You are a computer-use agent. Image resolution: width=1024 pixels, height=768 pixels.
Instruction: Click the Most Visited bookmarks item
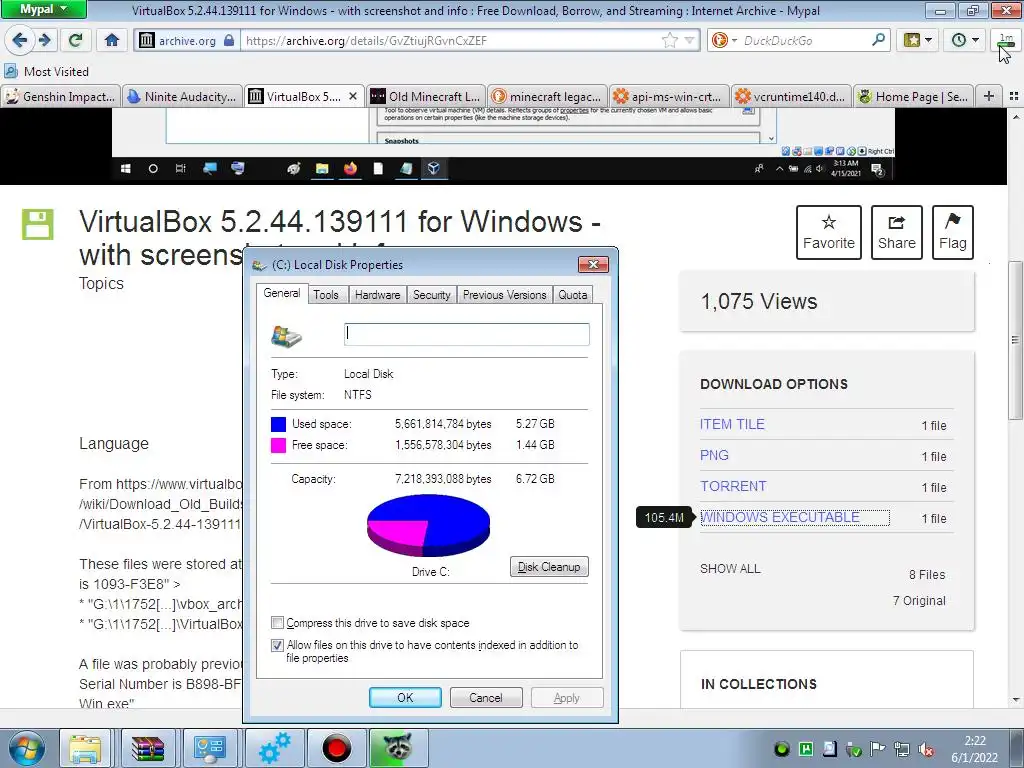click(x=46, y=71)
